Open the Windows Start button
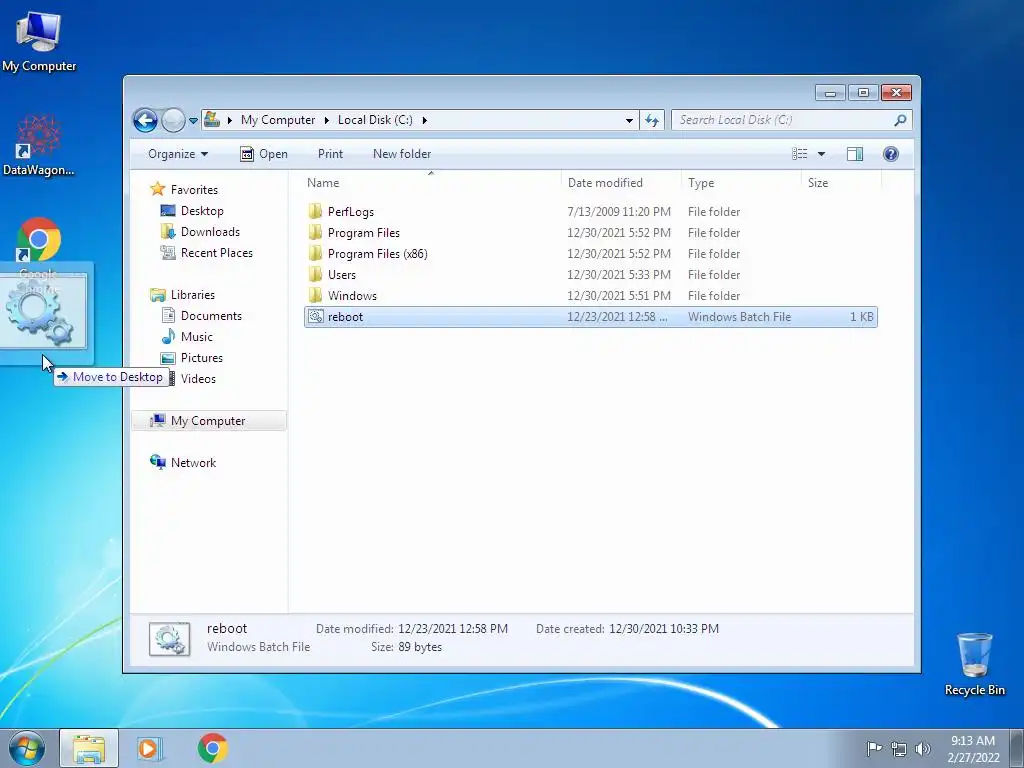The height and width of the screenshot is (768, 1024). point(27,748)
